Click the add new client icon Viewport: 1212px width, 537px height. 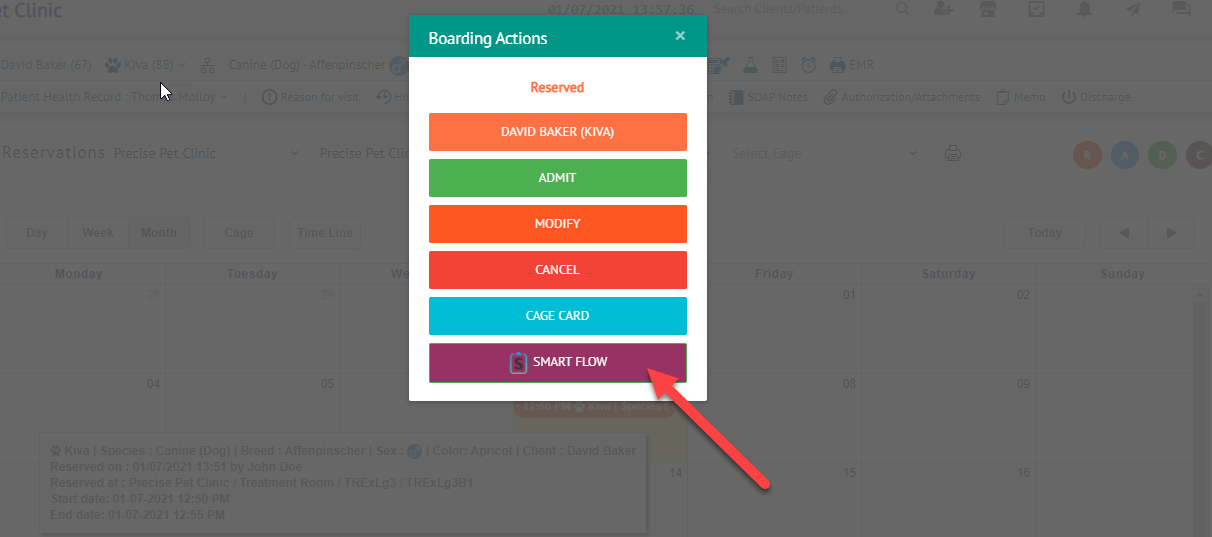[x=942, y=9]
